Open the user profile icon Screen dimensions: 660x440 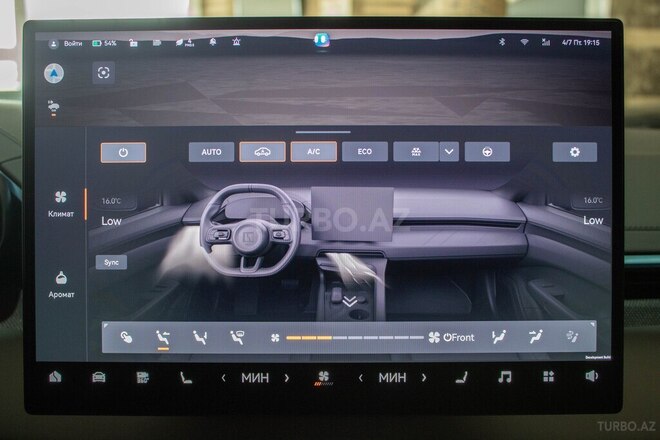[x=53, y=43]
